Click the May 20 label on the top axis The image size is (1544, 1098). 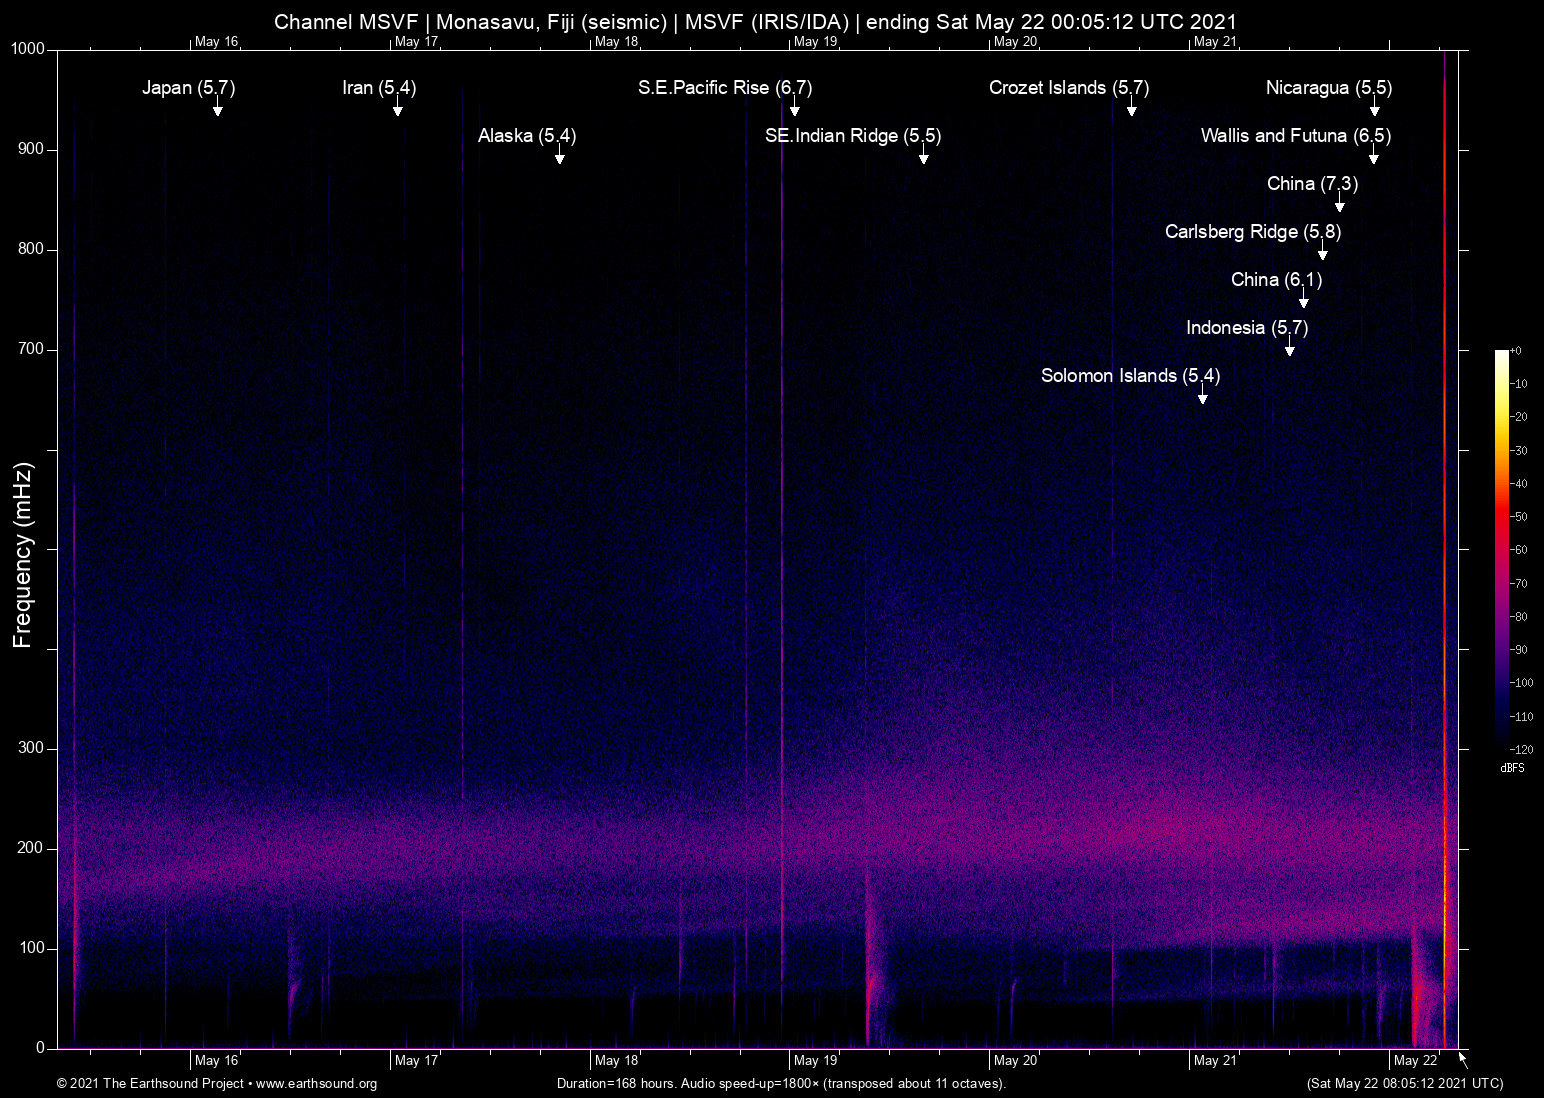(1016, 41)
